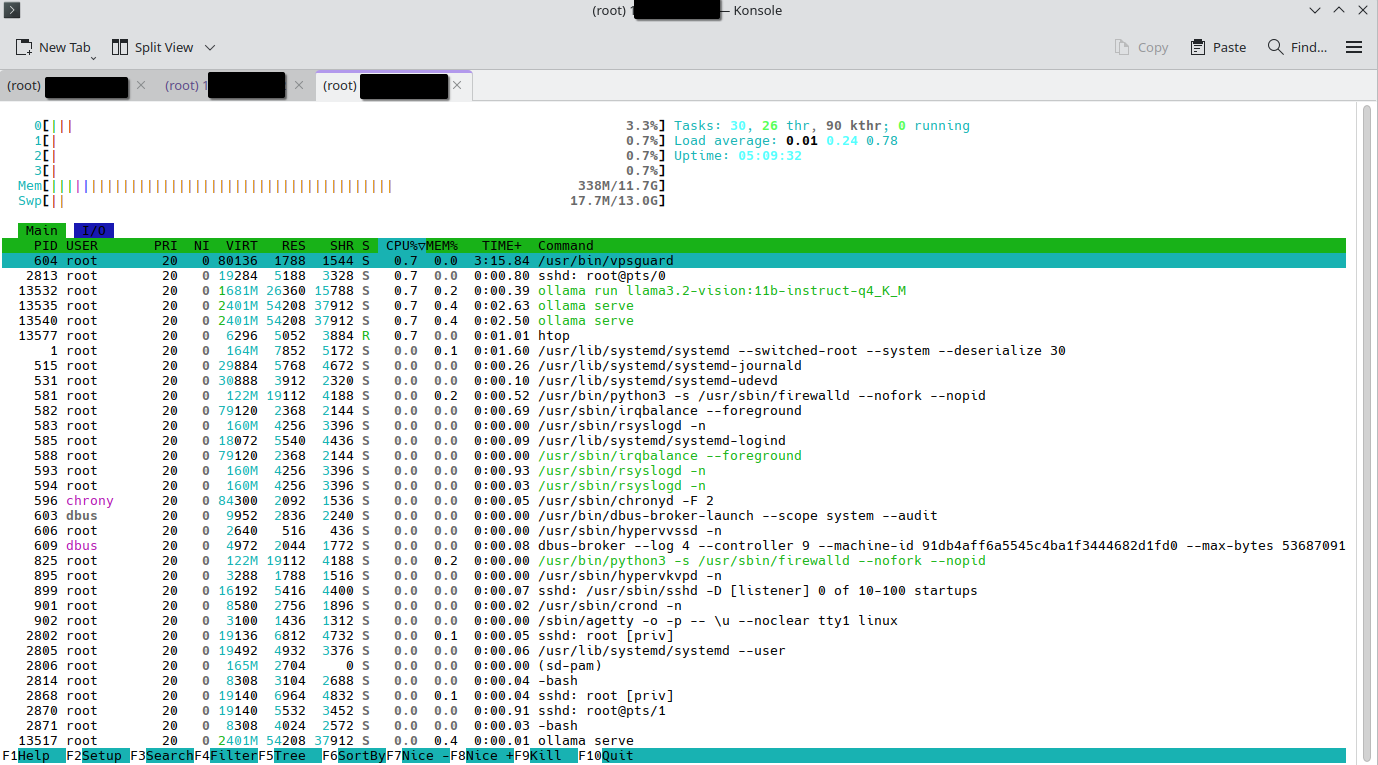Click the Swp usage meter bar
Image resolution: width=1378 pixels, height=765 pixels.
click(x=342, y=201)
